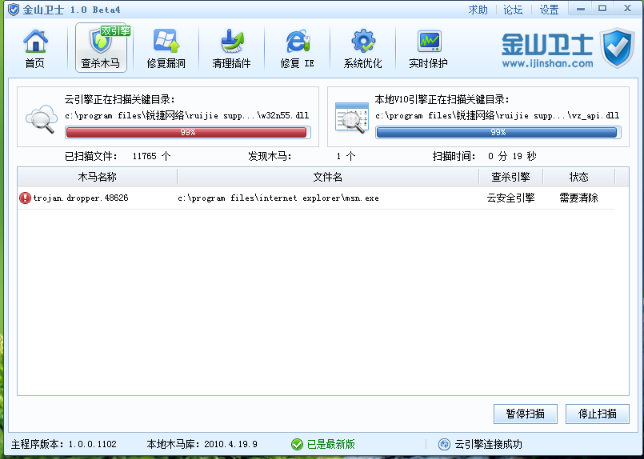Click the cloud engine magnifier icon
644x459 pixels.
[x=41, y=119]
